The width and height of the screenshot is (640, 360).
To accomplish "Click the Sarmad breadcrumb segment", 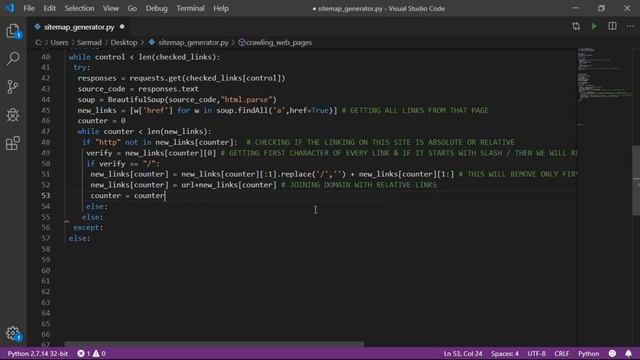I will tap(89, 42).
